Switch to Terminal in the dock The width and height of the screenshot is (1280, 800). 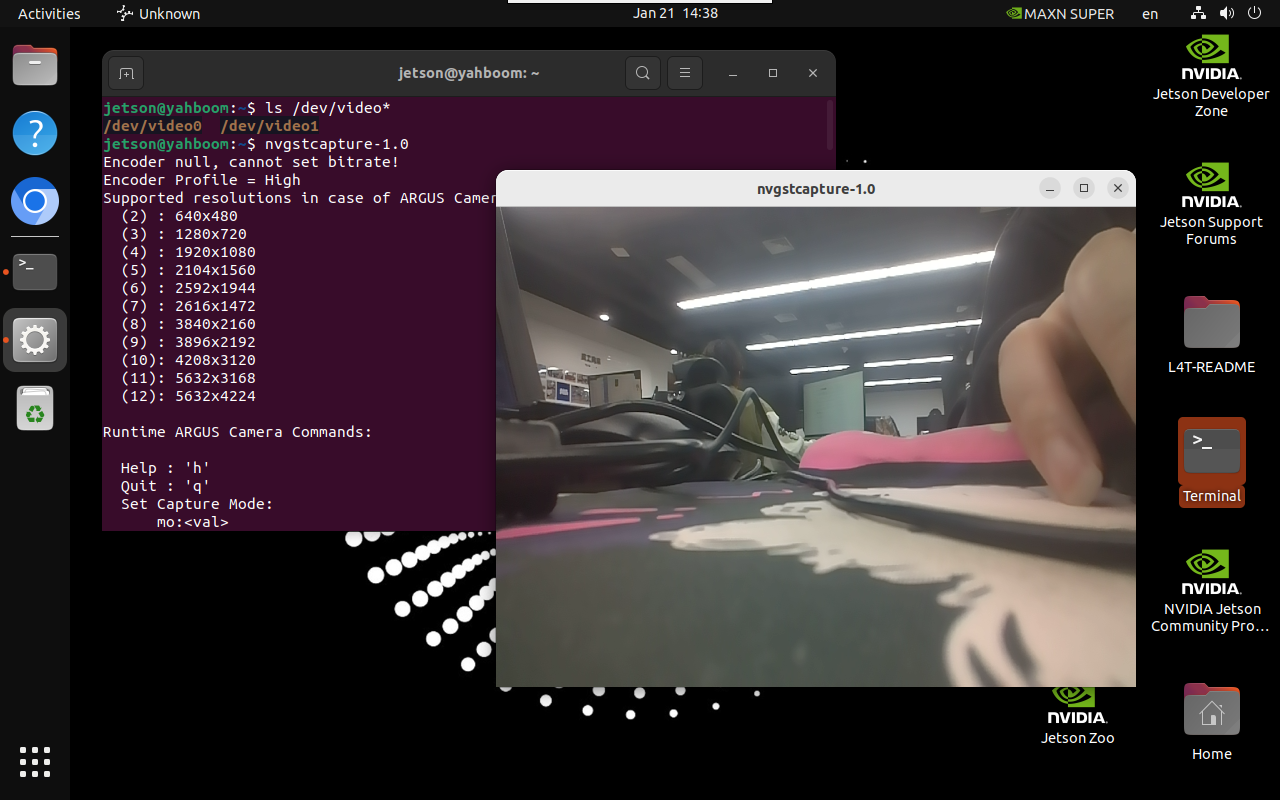[35, 271]
